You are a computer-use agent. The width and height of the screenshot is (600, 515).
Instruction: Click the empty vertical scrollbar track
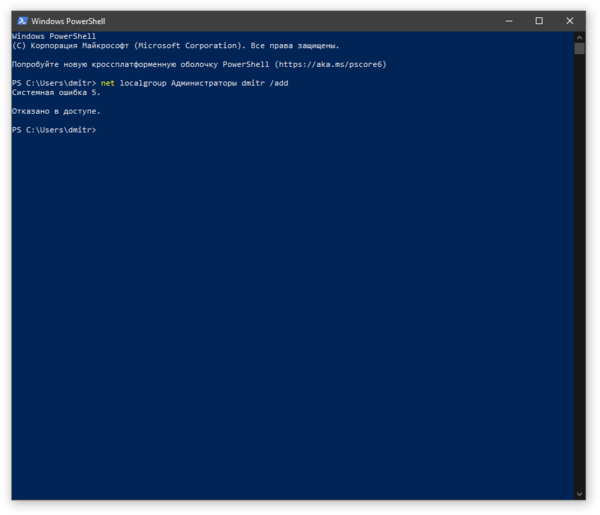tap(580, 270)
